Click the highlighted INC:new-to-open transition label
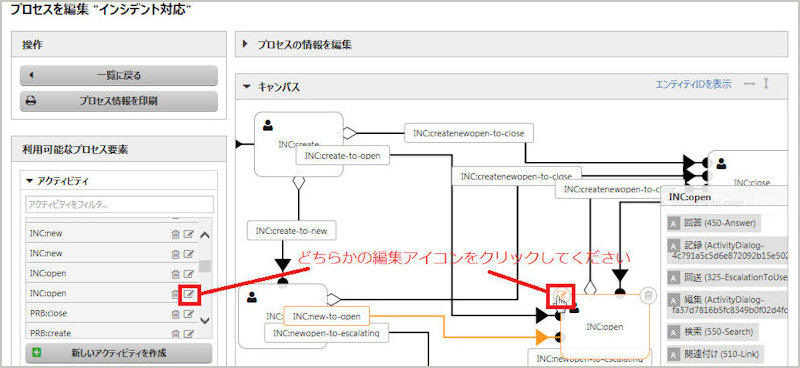Screen dimensions: 800x368 [326, 316]
